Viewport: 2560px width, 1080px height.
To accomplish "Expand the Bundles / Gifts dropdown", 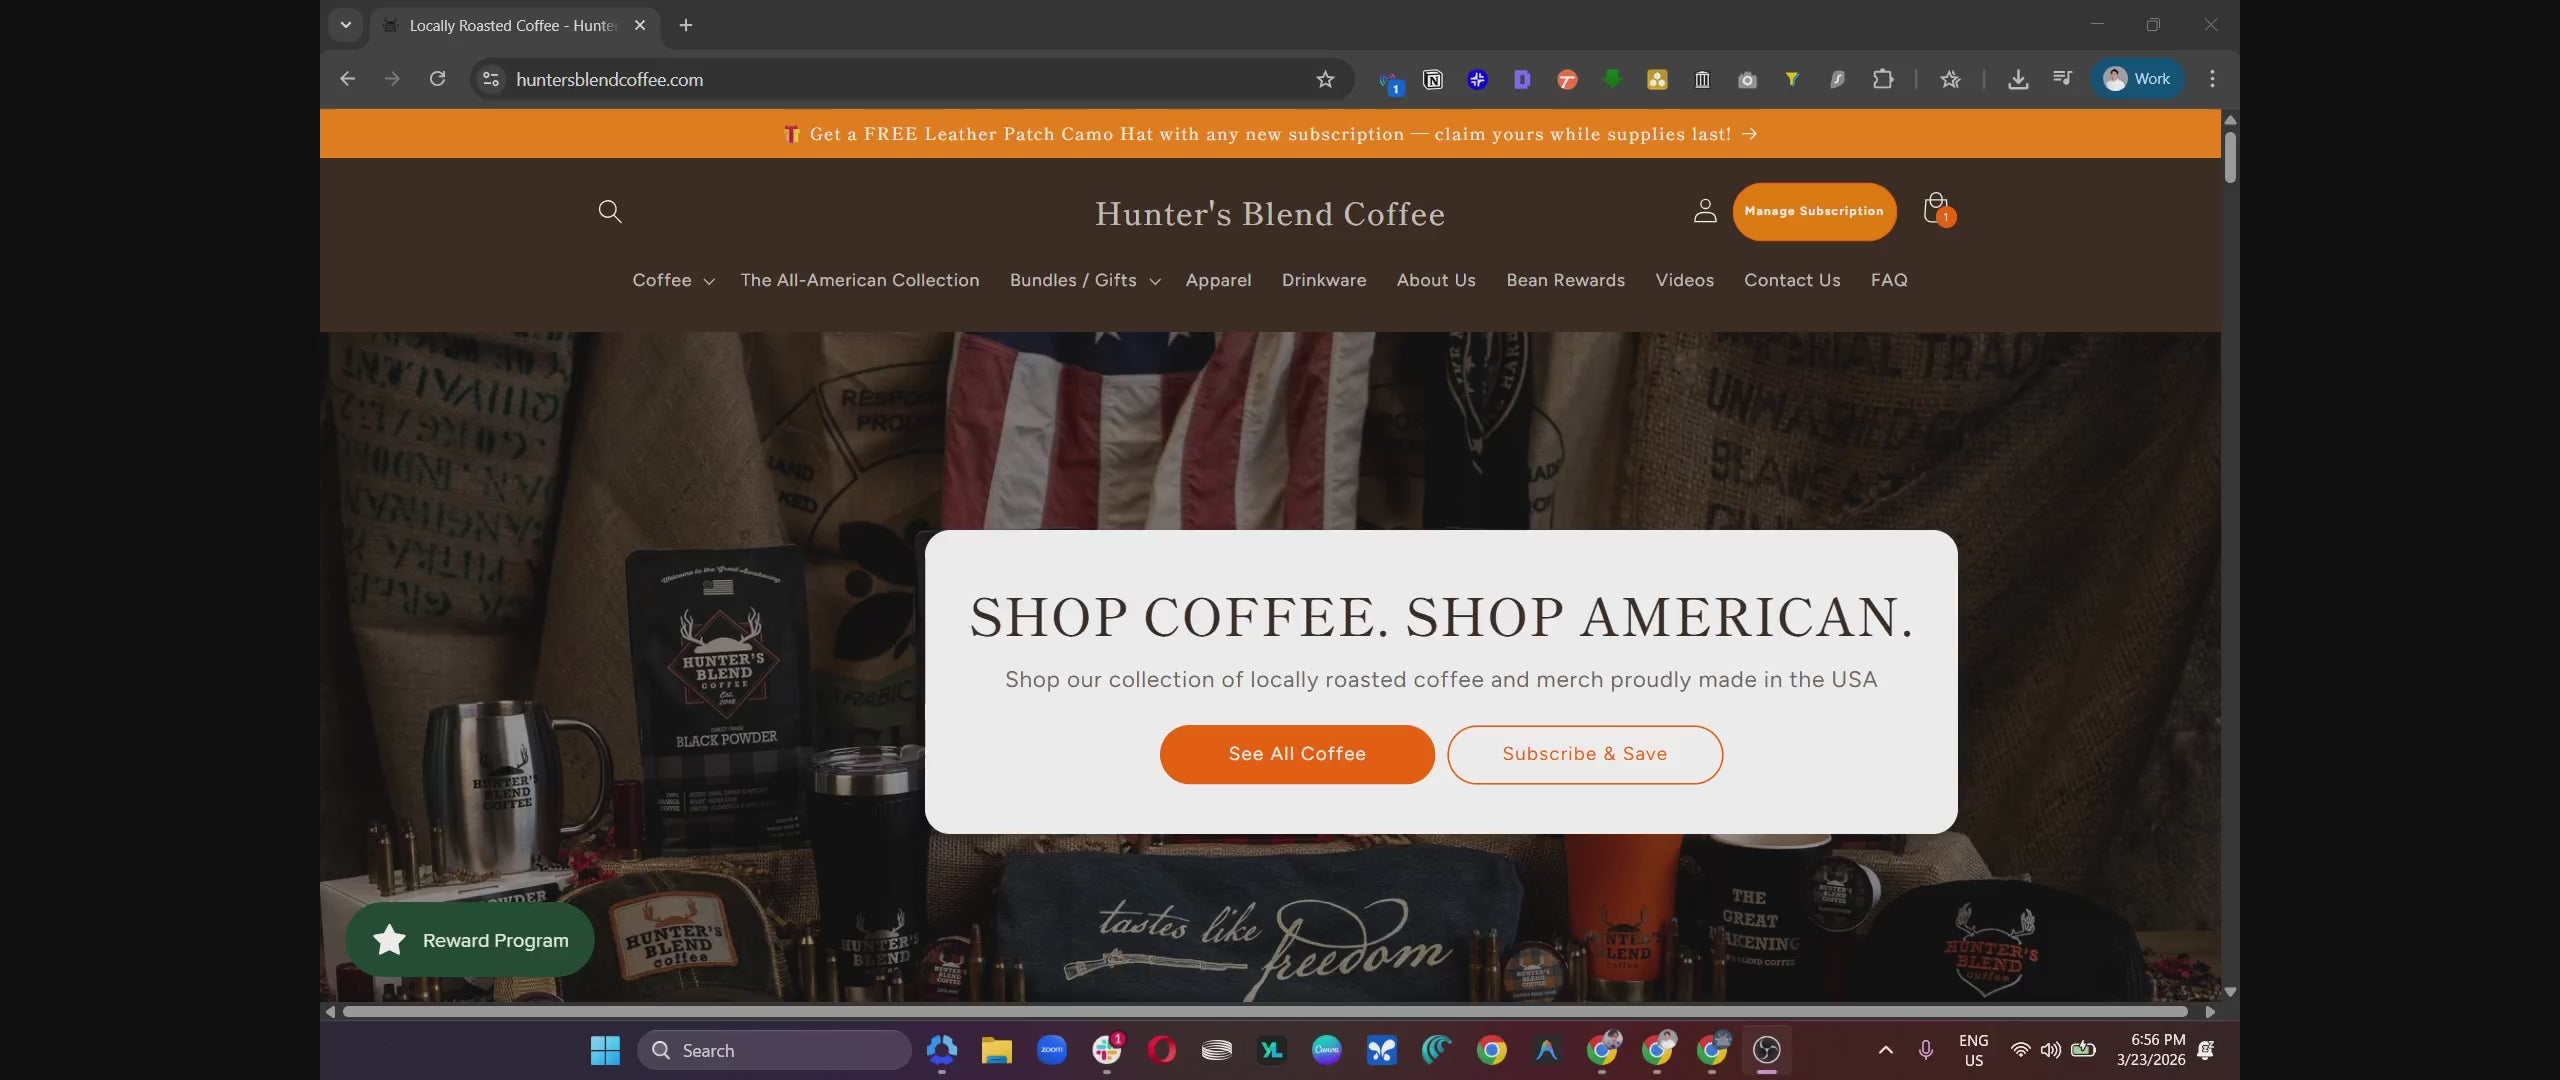I will pyautogui.click(x=1085, y=280).
